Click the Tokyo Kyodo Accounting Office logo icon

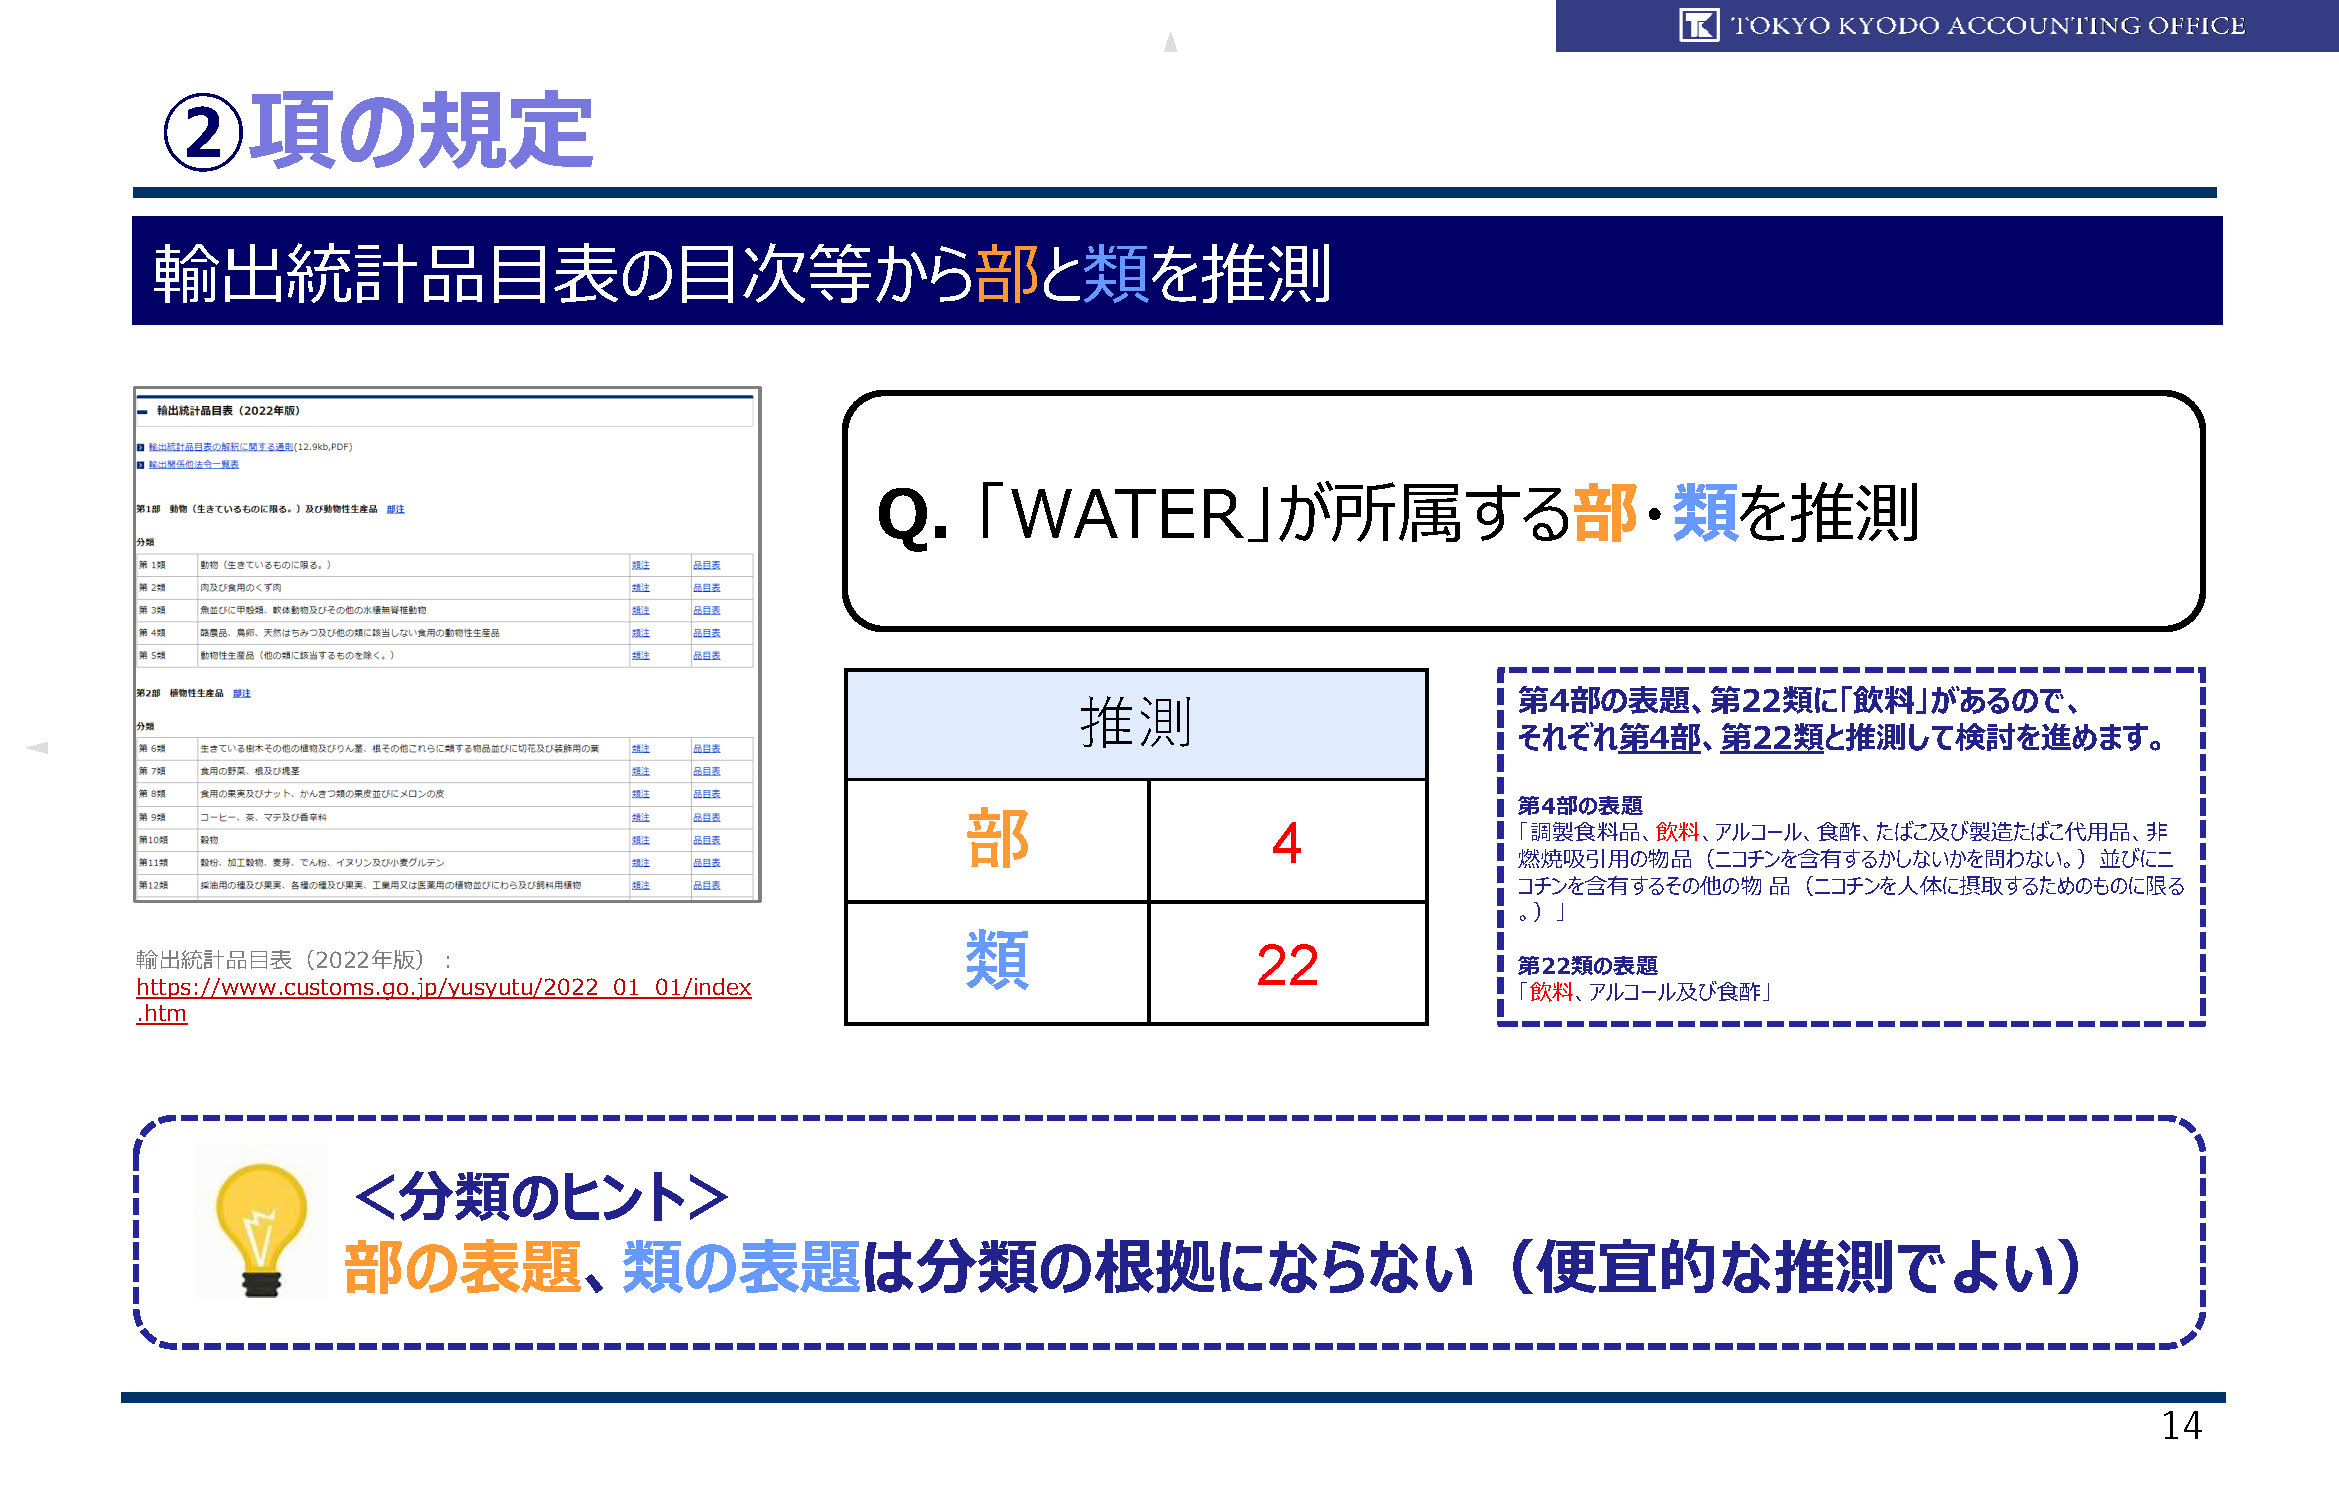1698,25
